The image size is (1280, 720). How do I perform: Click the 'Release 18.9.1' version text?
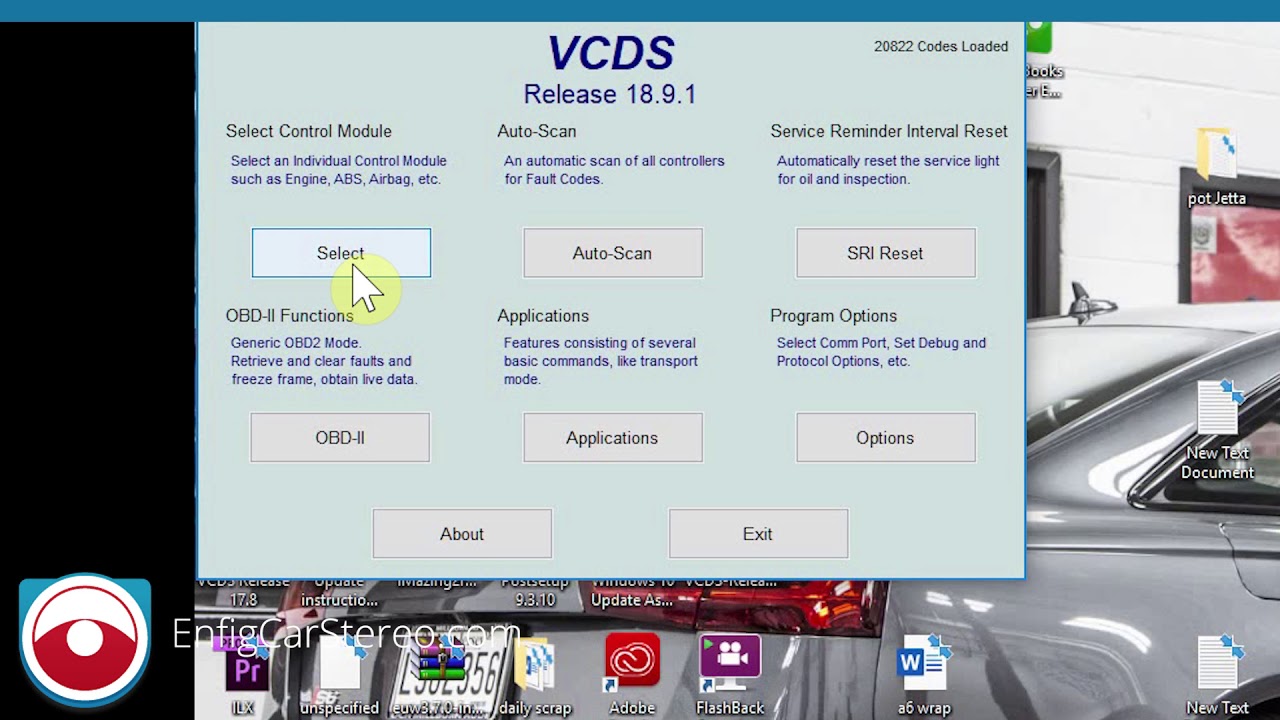[x=610, y=94]
